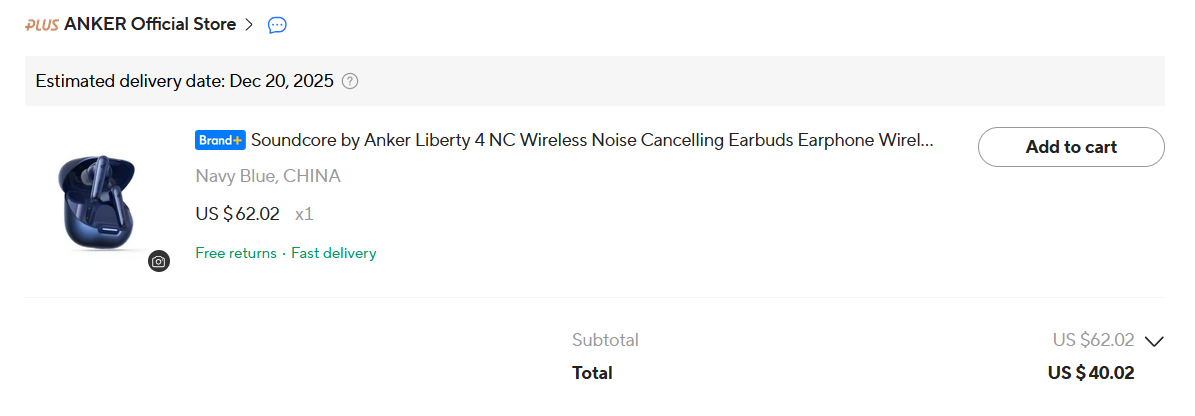This screenshot has height=416, width=1195.
Task: Open the ANKER Official Store page
Action: coord(150,25)
